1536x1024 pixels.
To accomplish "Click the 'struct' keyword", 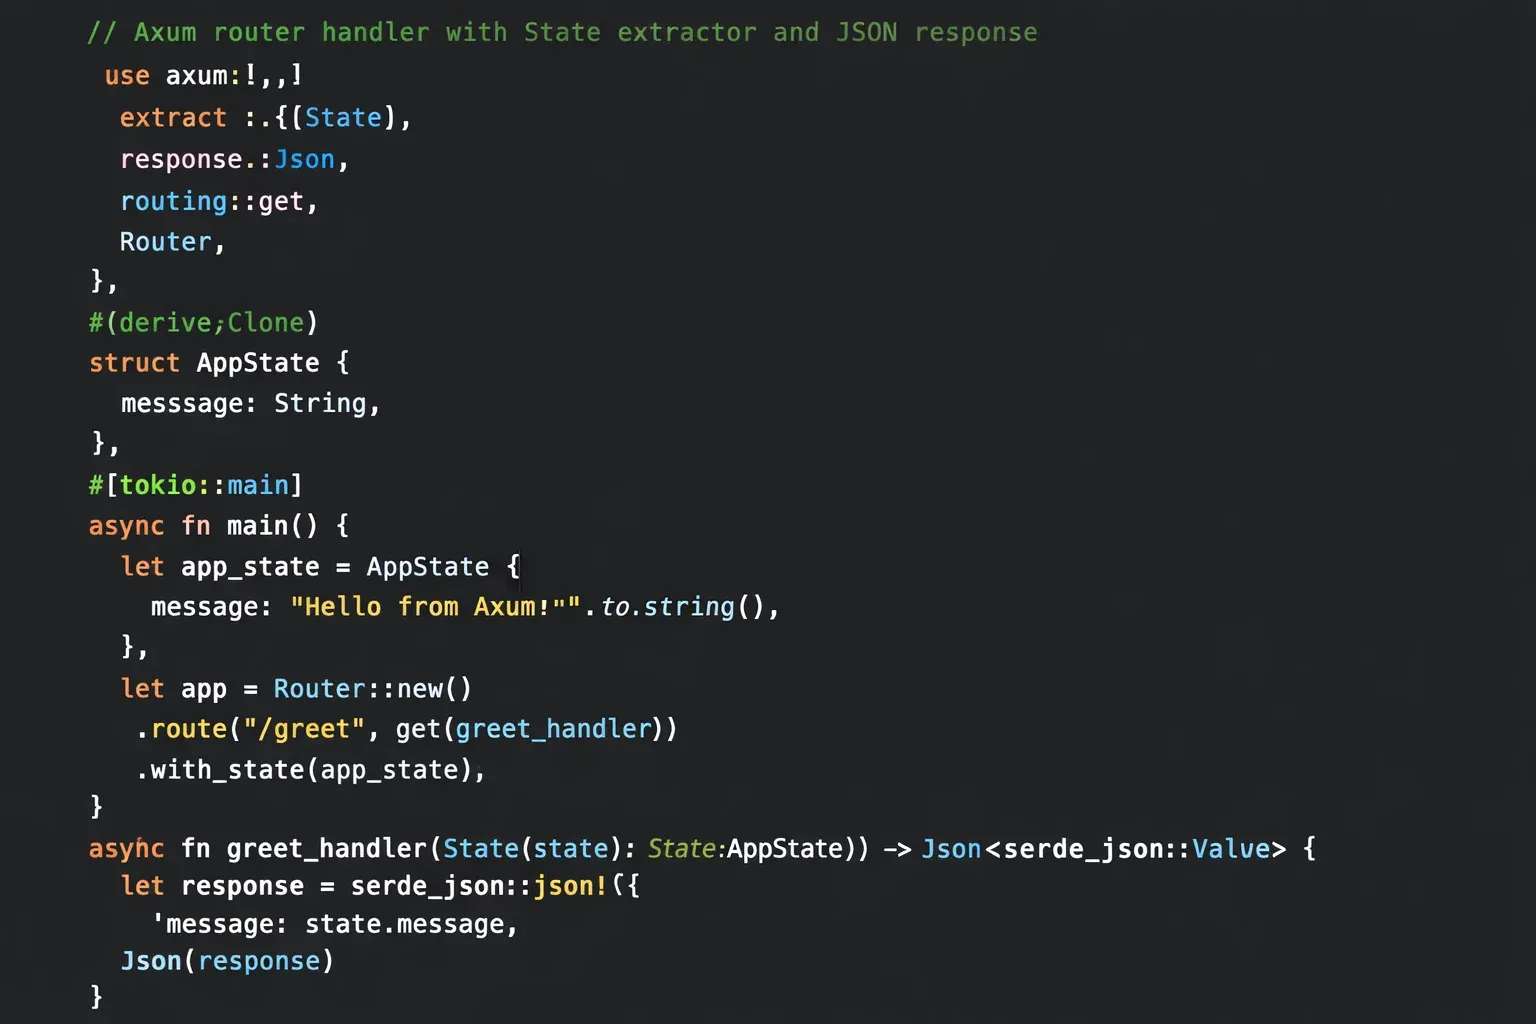I will [x=134, y=363].
